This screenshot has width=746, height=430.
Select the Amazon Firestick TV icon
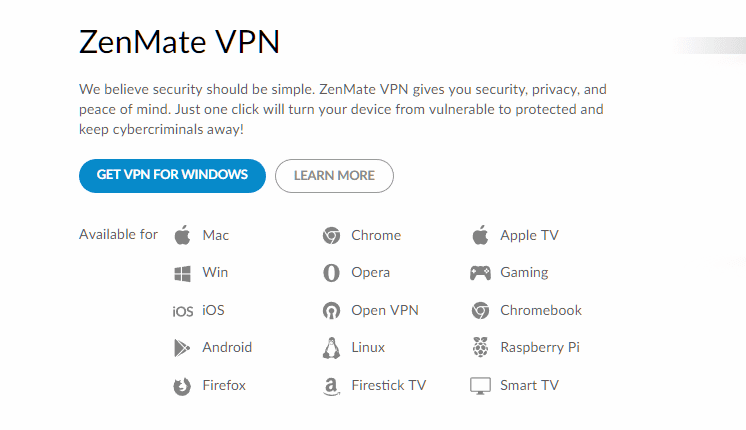tap(331, 386)
